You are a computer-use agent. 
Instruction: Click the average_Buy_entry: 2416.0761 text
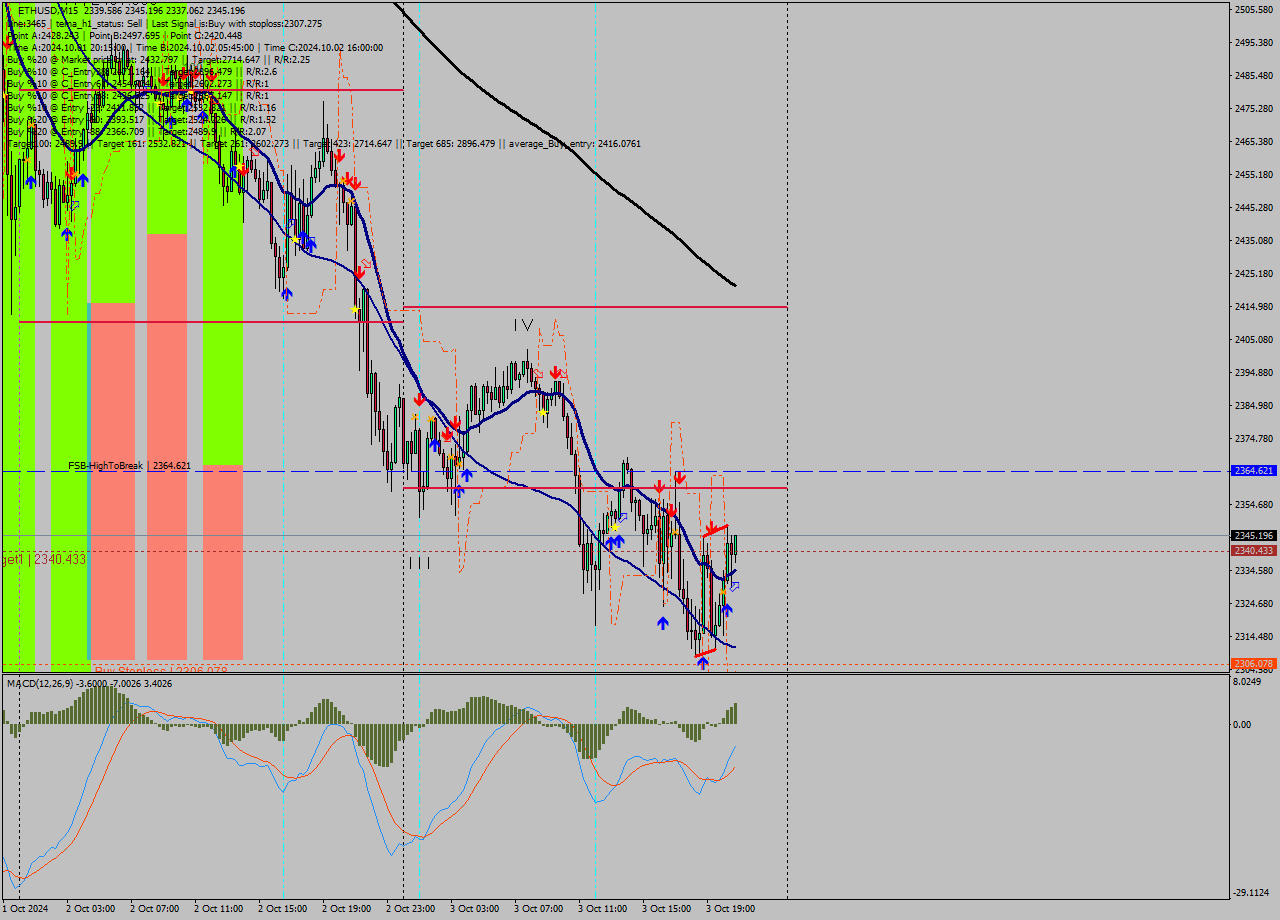(x=574, y=144)
